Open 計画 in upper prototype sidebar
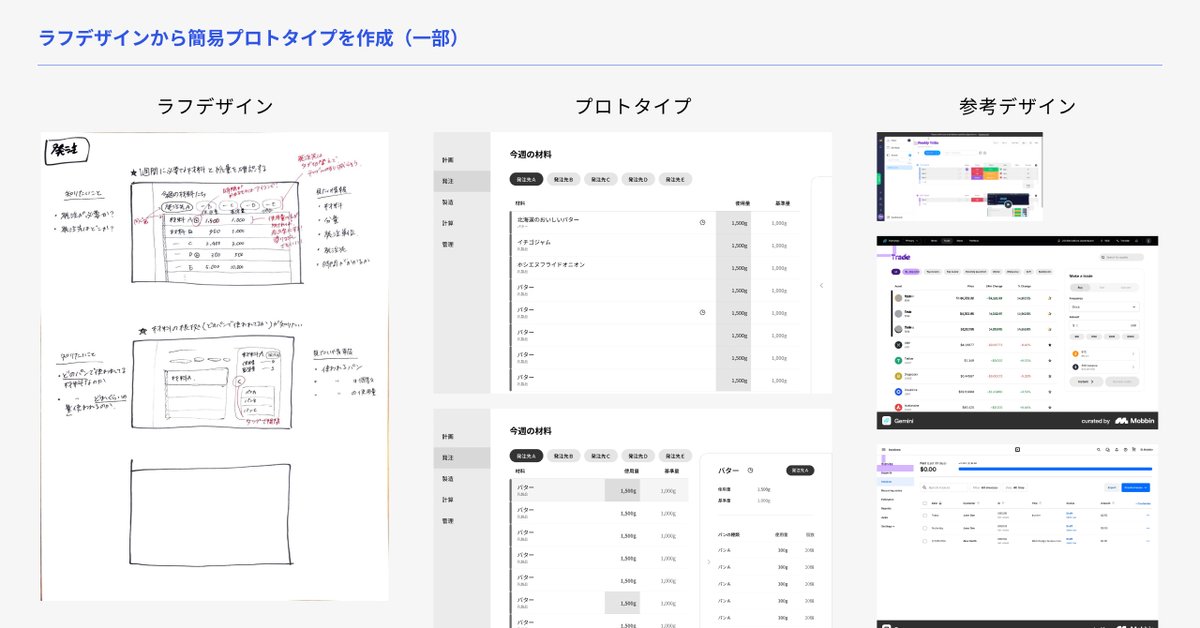This screenshot has width=1200, height=628. tap(448, 160)
